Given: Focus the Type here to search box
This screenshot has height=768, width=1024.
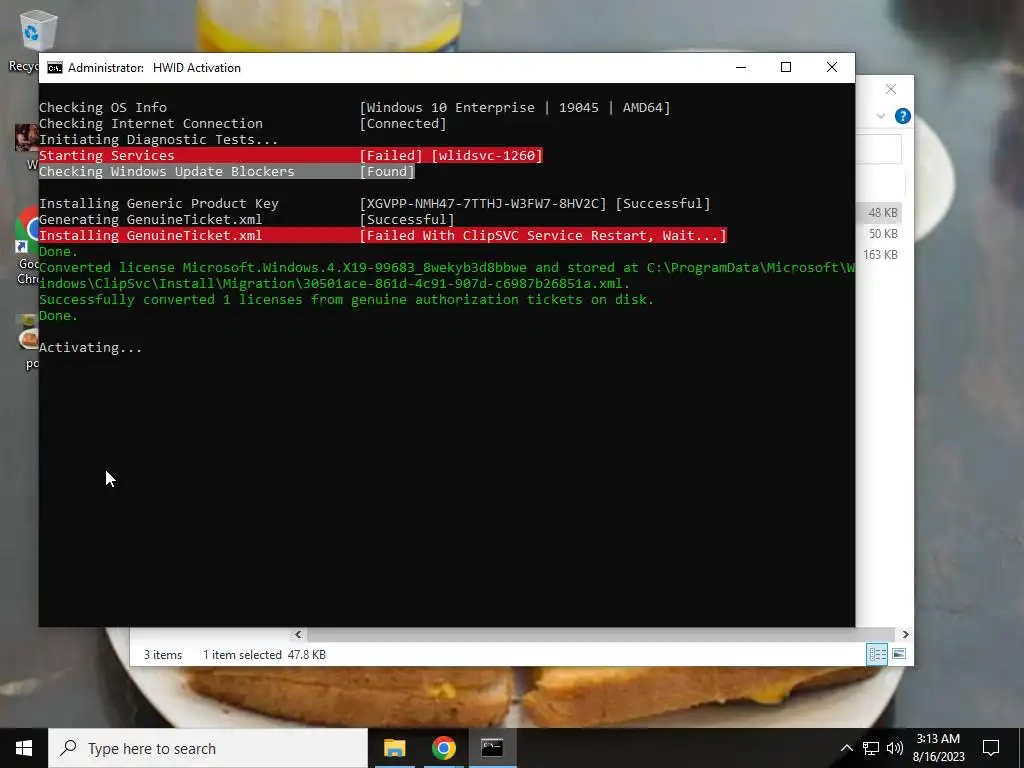Looking at the screenshot, I should click(208, 748).
